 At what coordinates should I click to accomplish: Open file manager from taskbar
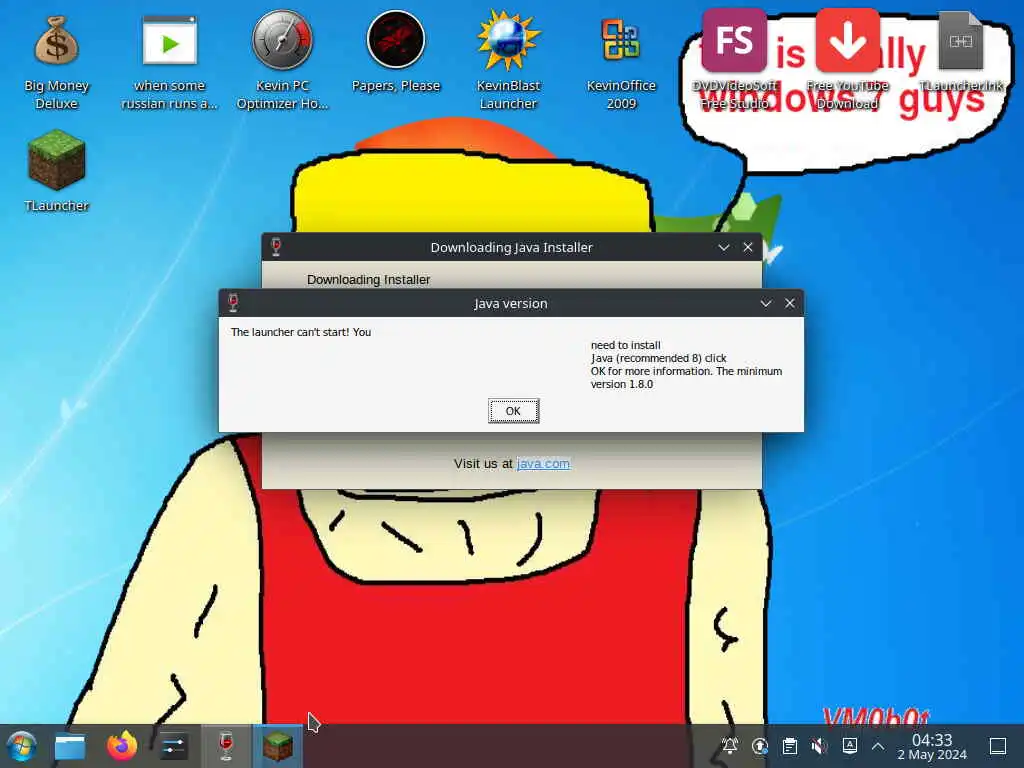tap(70, 746)
